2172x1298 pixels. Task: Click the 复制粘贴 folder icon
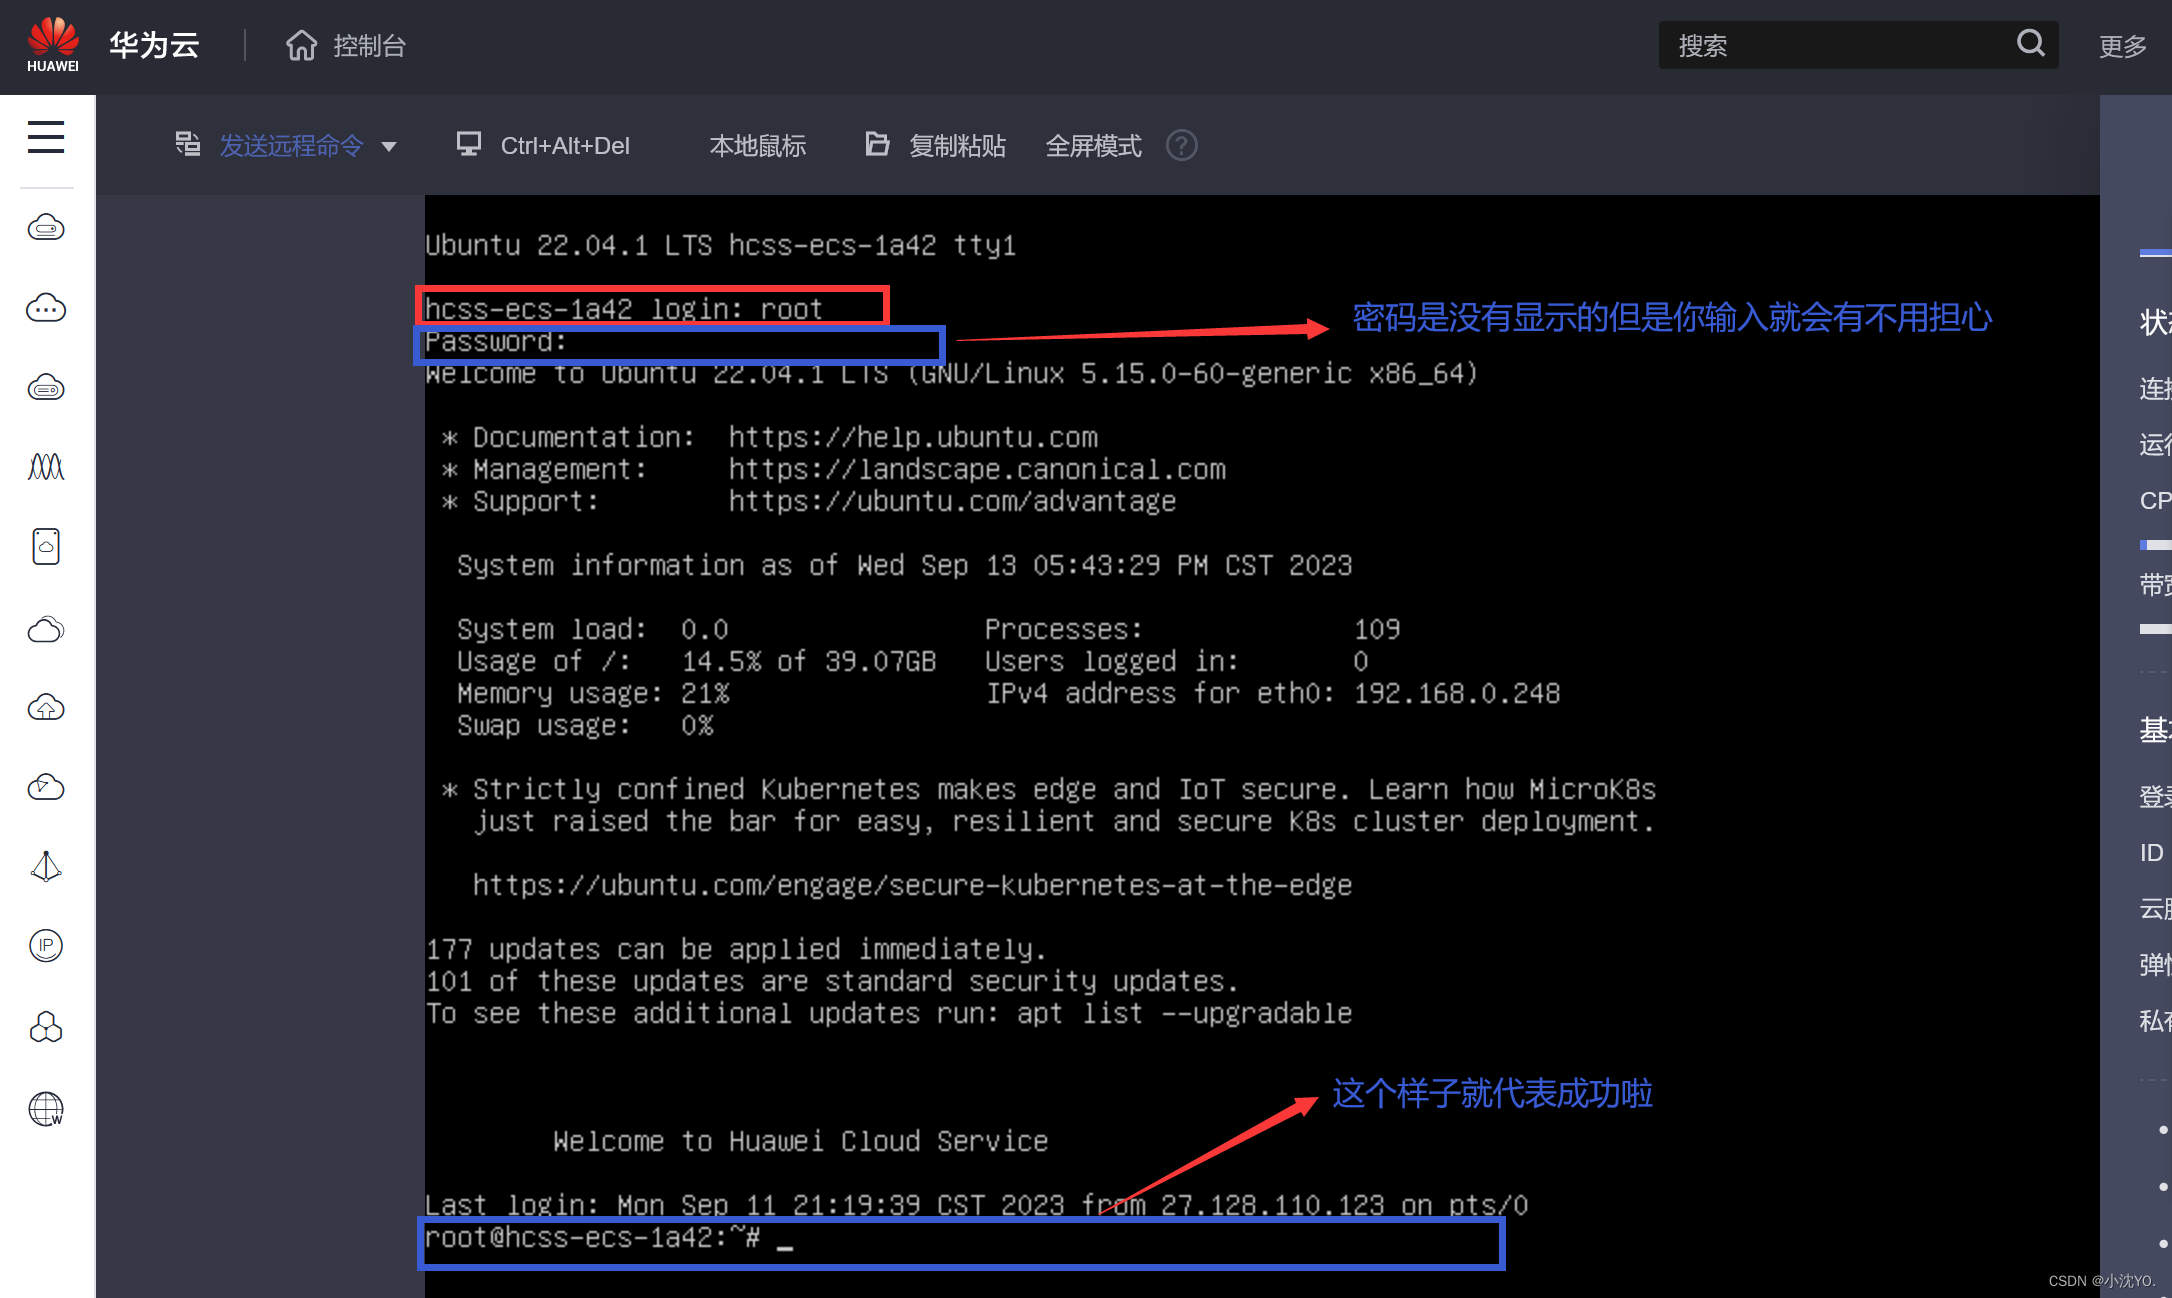click(x=877, y=144)
